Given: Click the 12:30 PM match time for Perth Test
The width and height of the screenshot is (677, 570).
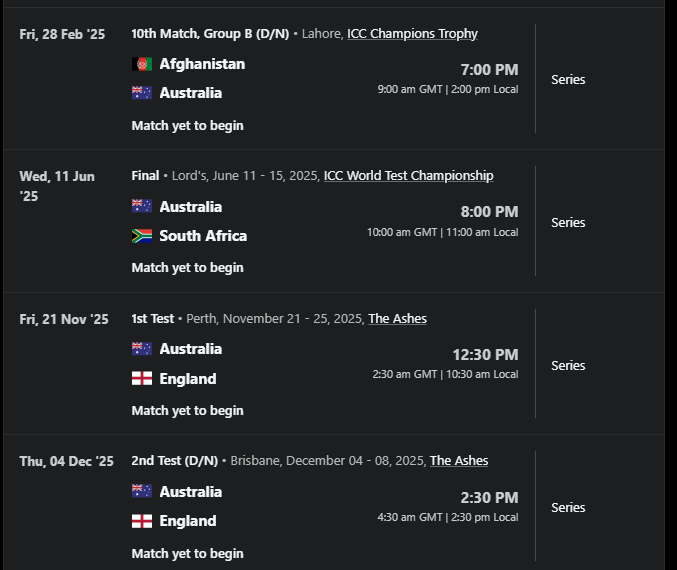Looking at the screenshot, I should pos(485,355).
